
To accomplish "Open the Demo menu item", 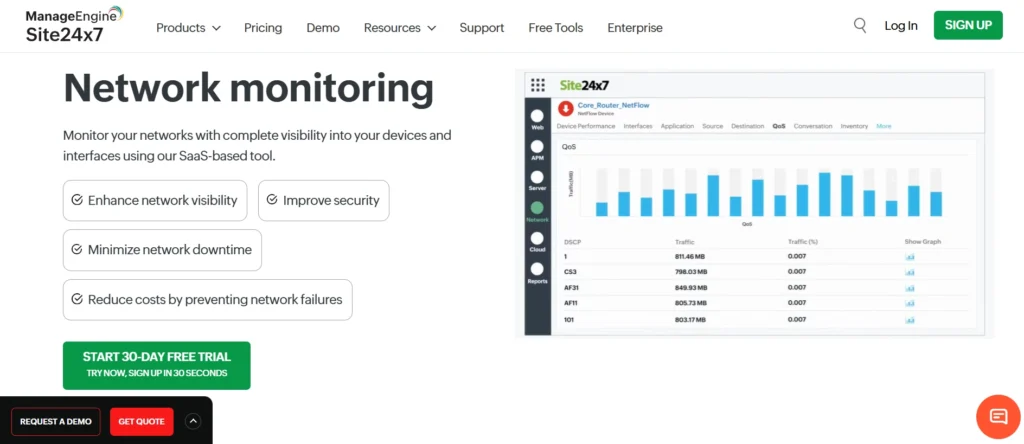I will click(323, 27).
